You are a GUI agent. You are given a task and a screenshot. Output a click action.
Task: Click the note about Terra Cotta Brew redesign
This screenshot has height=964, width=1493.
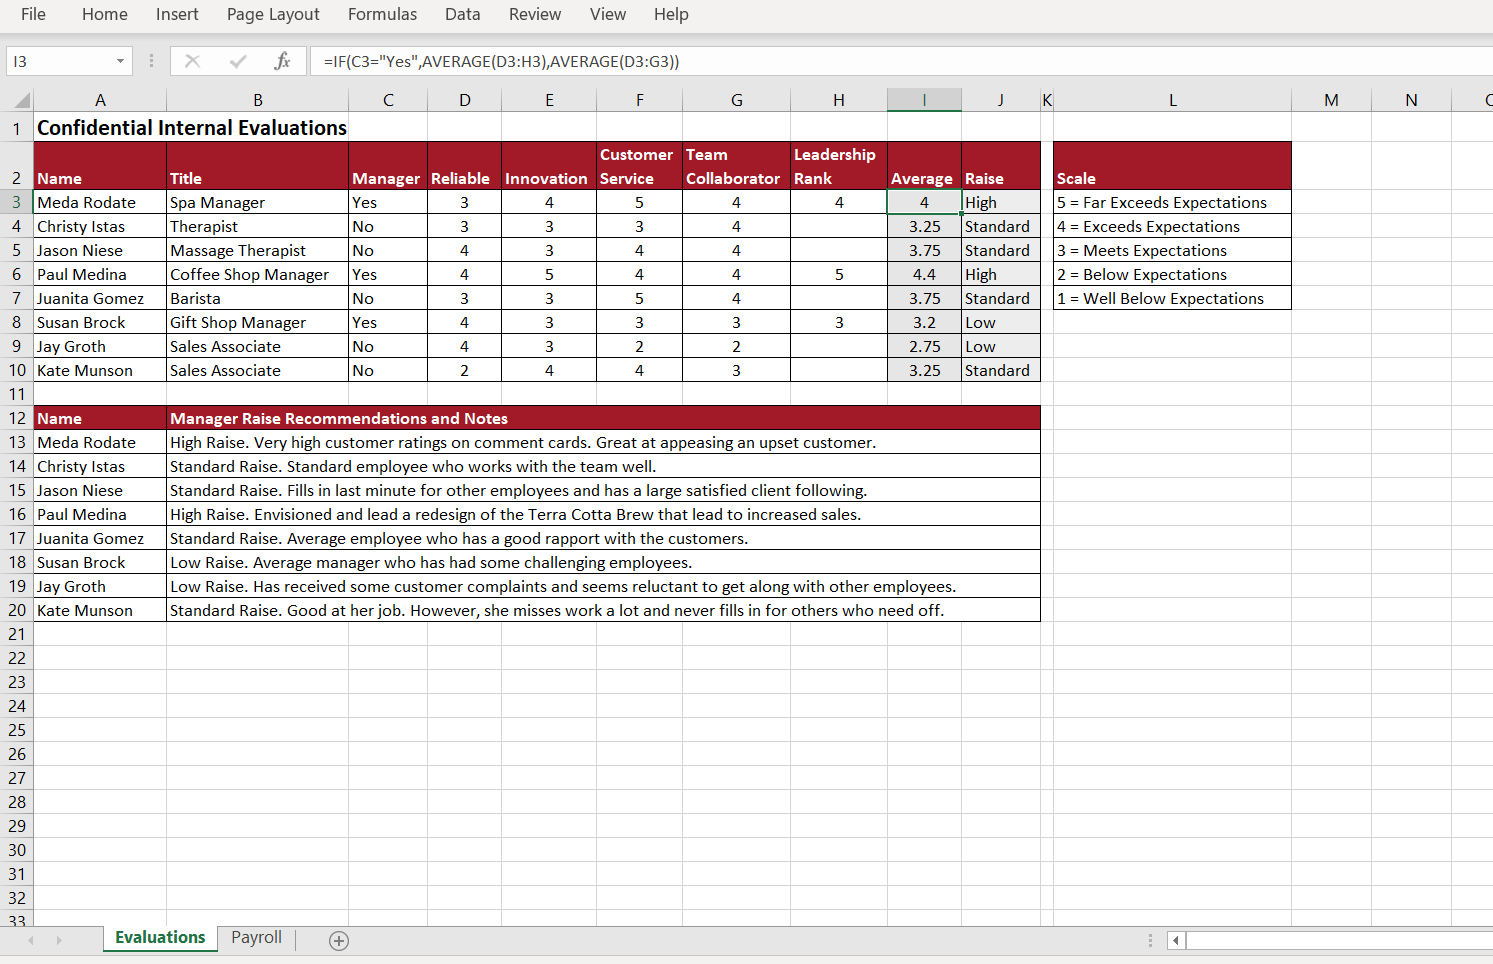click(x=603, y=514)
